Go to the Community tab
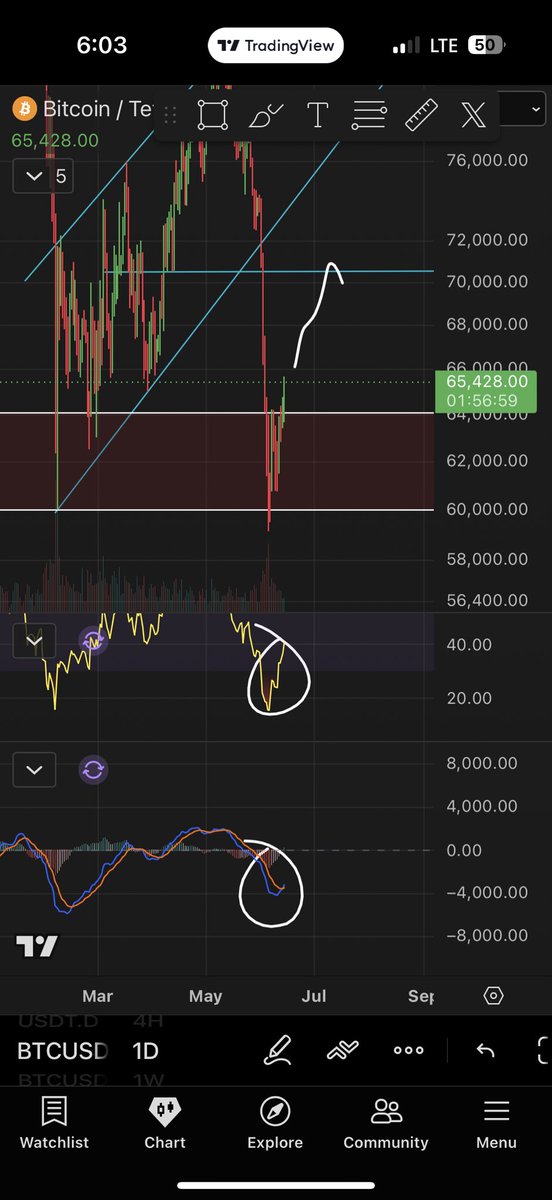 386,1123
